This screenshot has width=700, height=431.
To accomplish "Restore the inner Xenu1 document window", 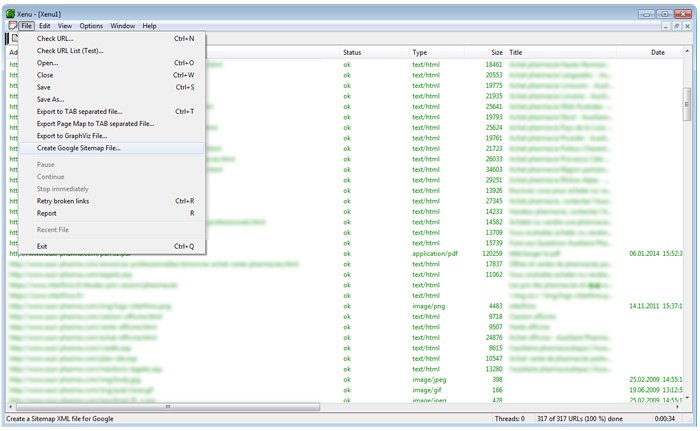I will click(676, 26).
